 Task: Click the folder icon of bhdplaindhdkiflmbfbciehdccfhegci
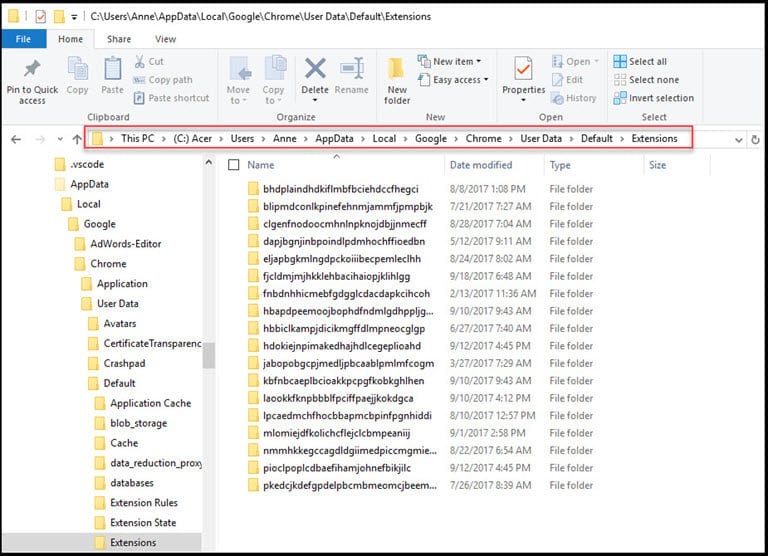253,189
